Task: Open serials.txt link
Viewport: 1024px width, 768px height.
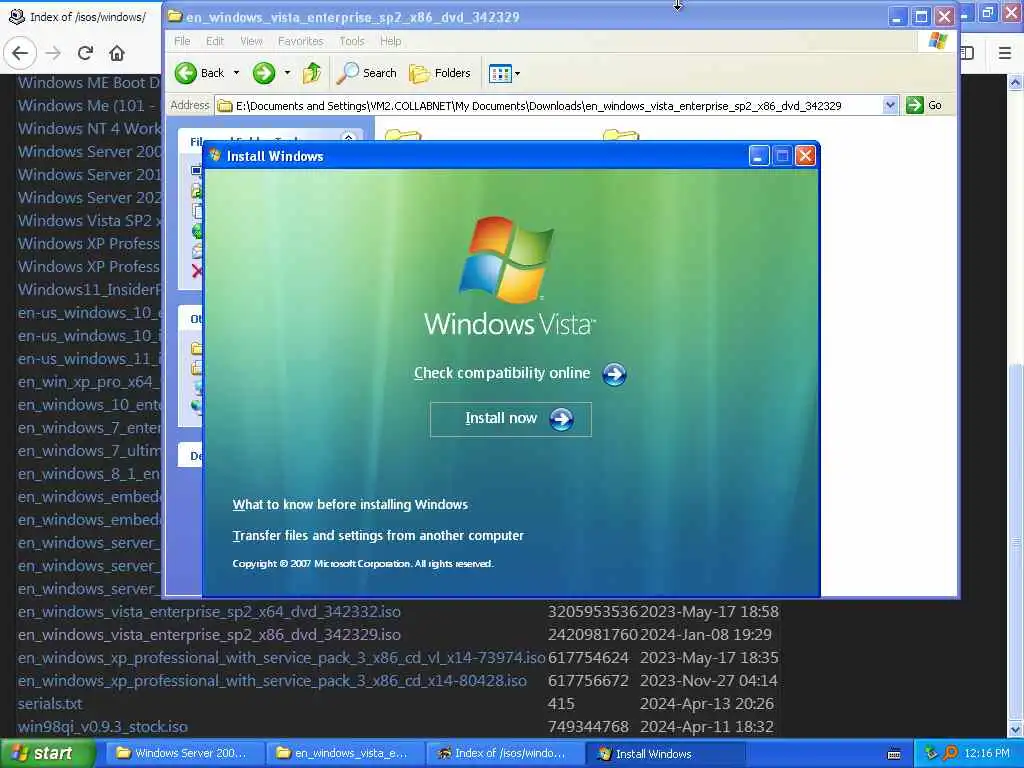Action: point(50,704)
